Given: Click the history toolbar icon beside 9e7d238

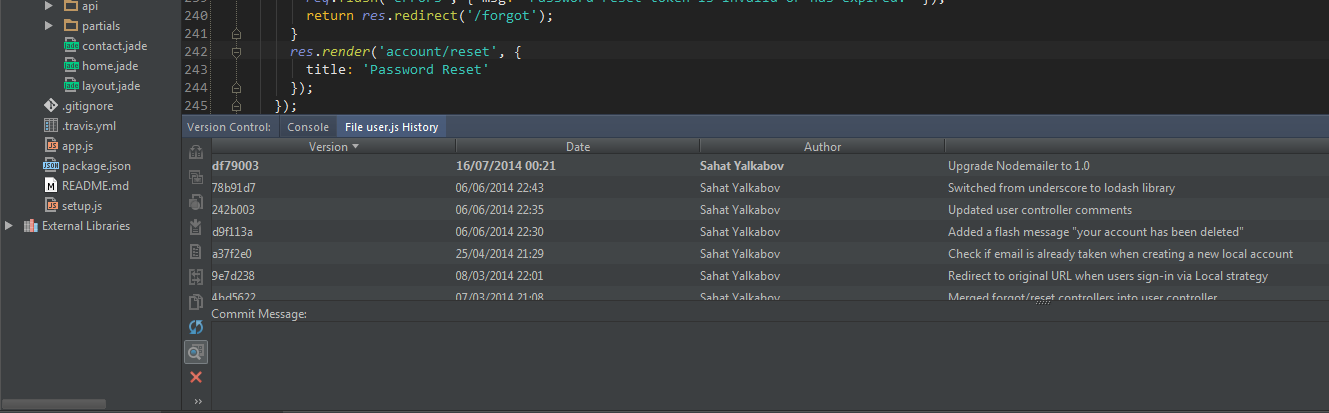Looking at the screenshot, I should coord(196,277).
